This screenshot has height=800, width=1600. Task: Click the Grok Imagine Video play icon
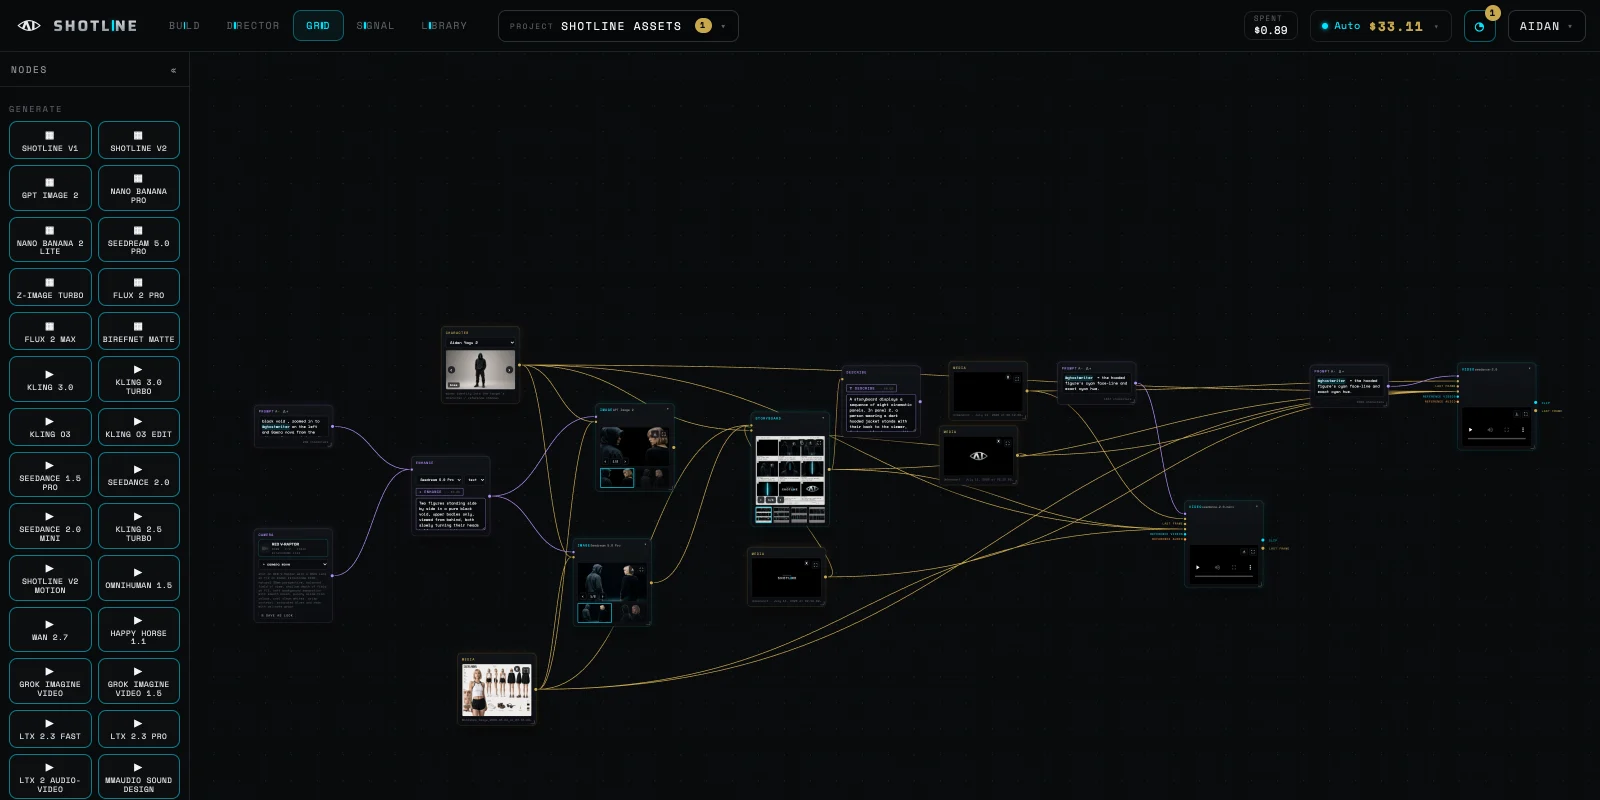(x=50, y=672)
